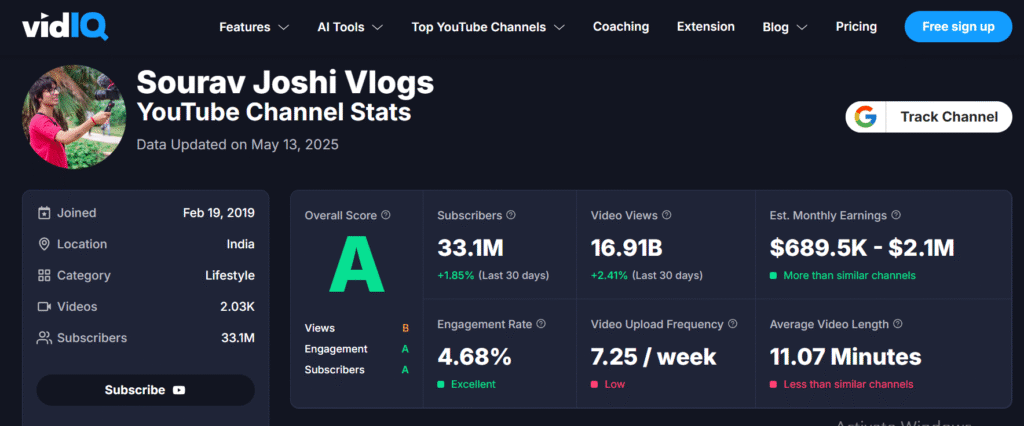
Task: Click the '2.03K' videos value
Action: coord(238,307)
